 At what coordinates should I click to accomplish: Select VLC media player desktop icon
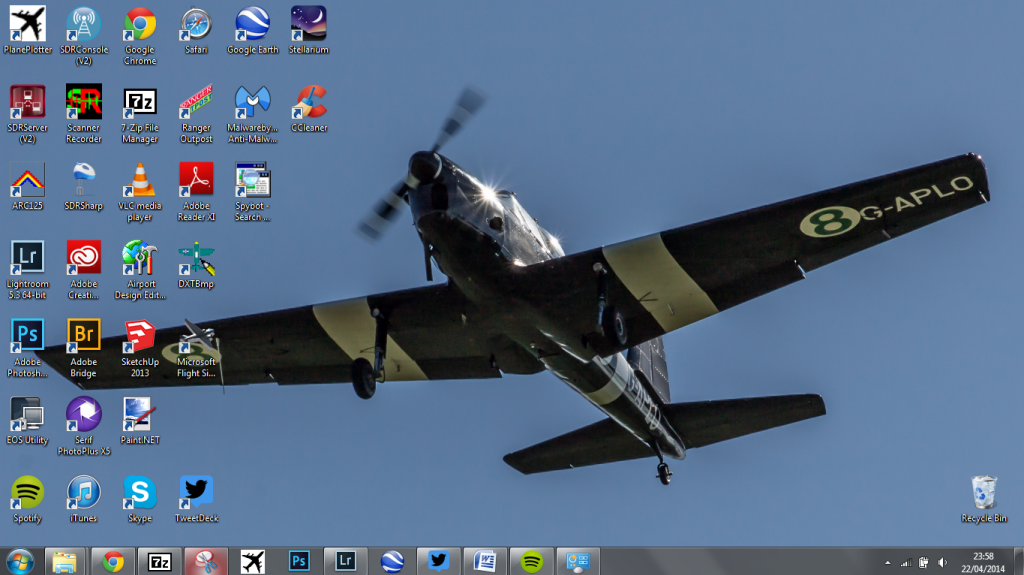(x=140, y=192)
